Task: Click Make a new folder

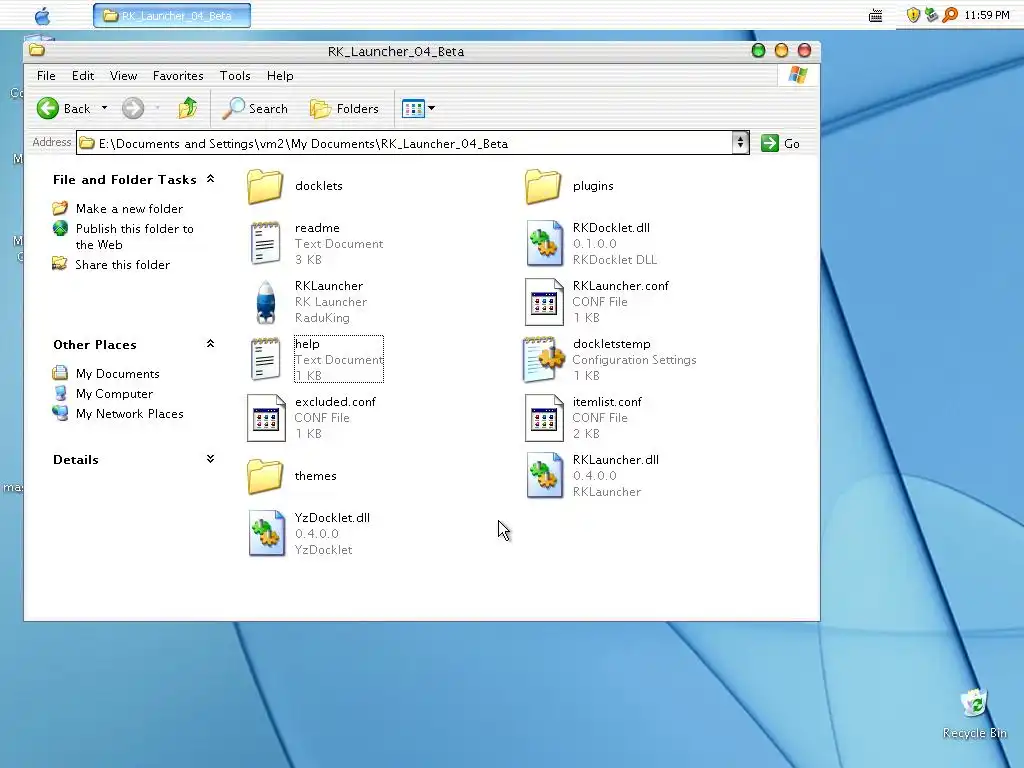Action: [x=129, y=209]
